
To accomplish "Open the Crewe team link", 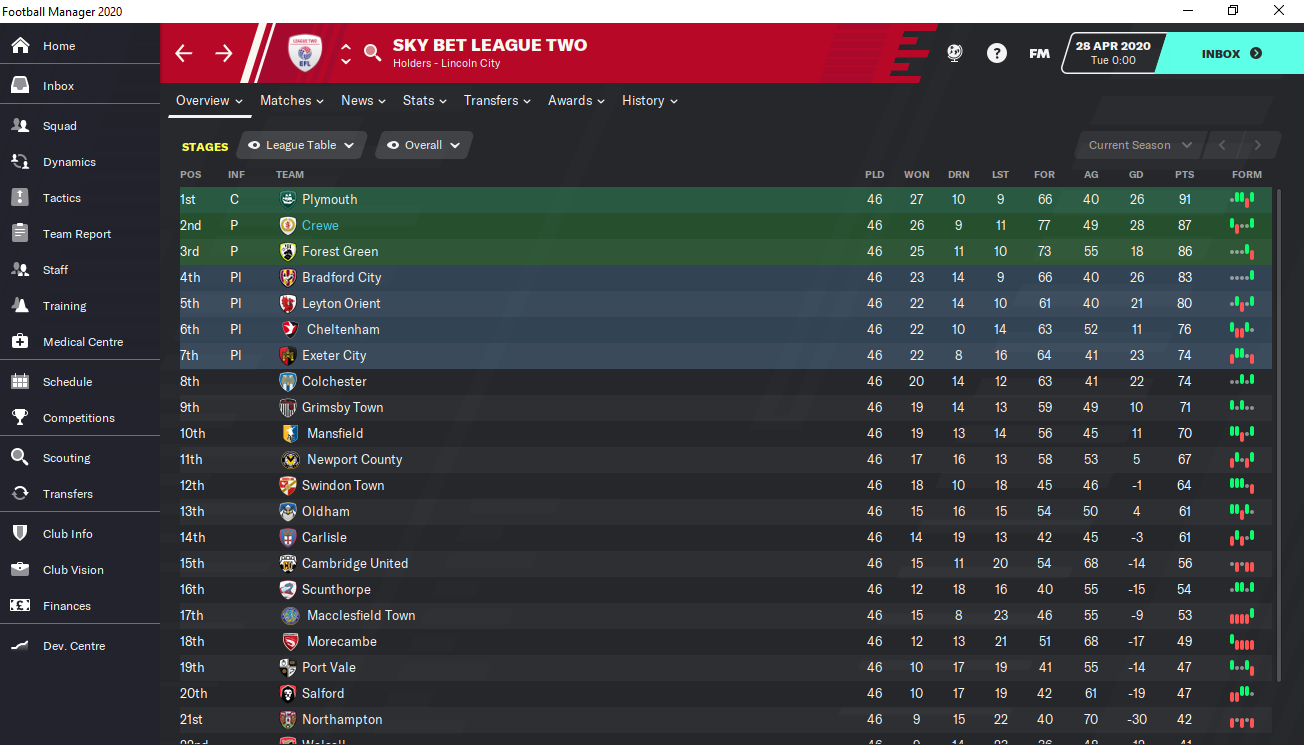I will click(x=320, y=225).
